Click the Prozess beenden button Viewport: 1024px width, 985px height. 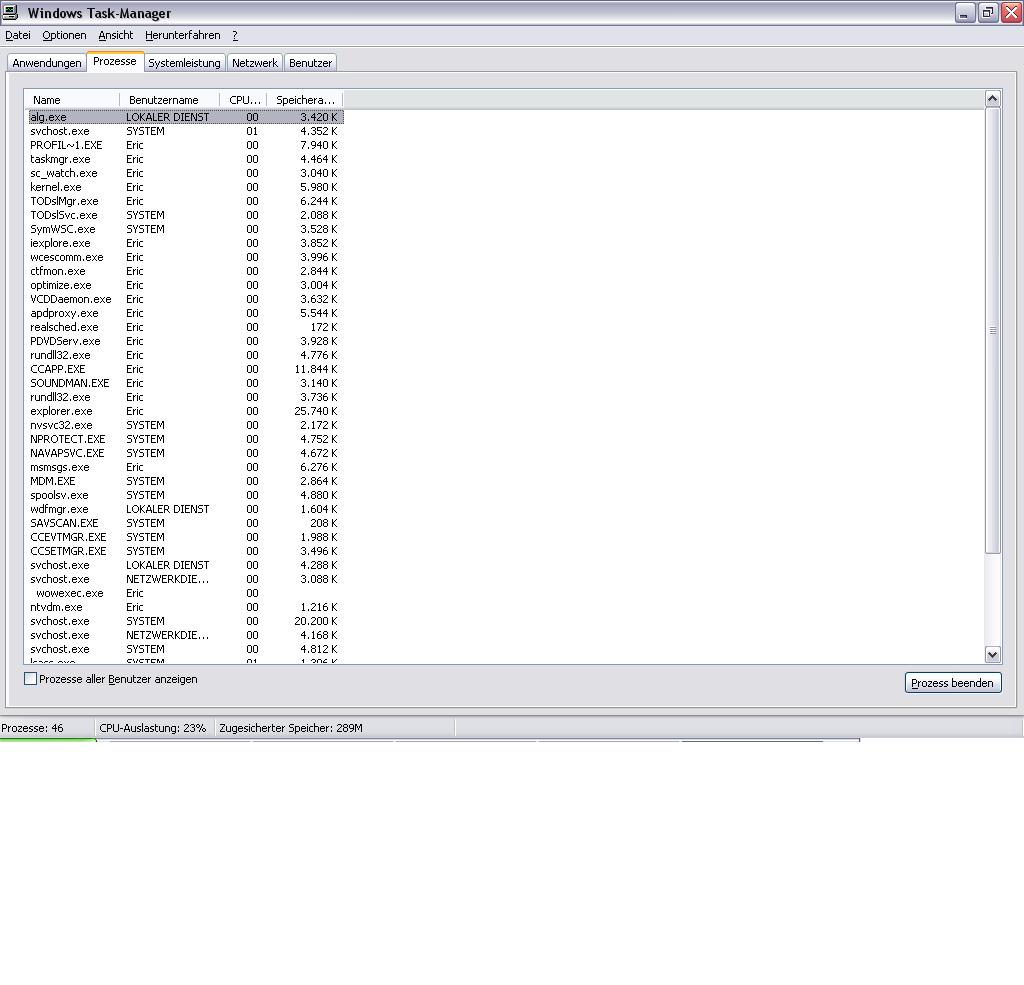953,683
